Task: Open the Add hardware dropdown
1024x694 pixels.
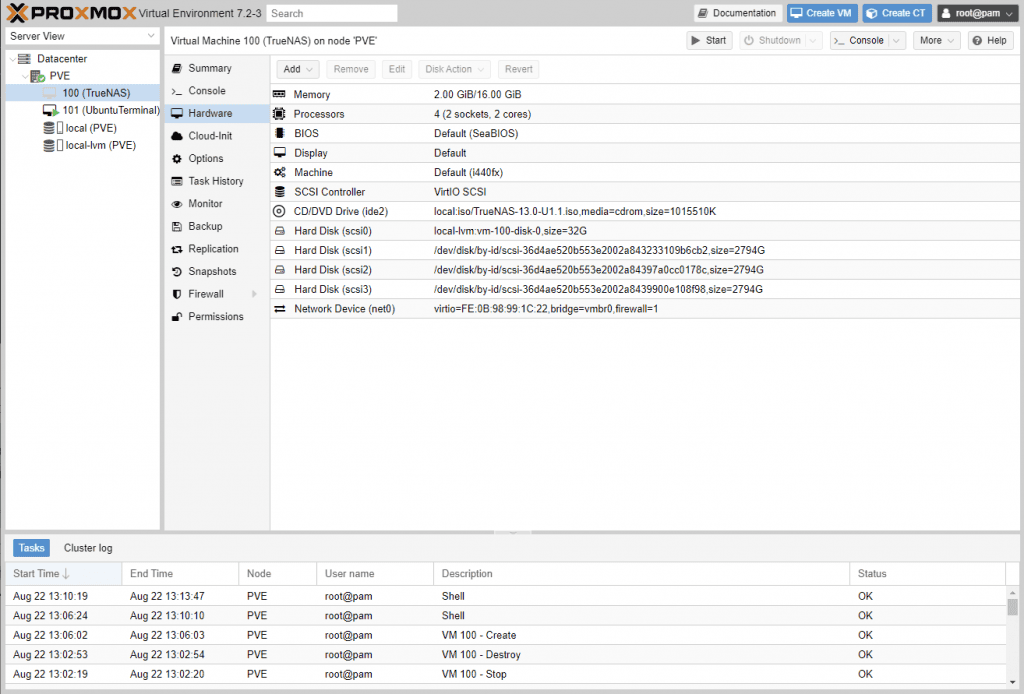Action: tap(298, 69)
